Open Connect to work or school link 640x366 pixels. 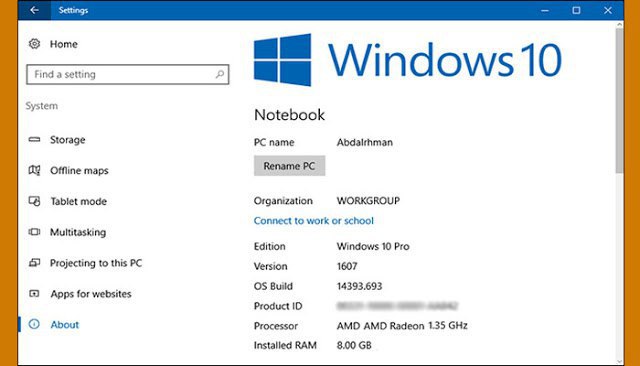tap(313, 221)
